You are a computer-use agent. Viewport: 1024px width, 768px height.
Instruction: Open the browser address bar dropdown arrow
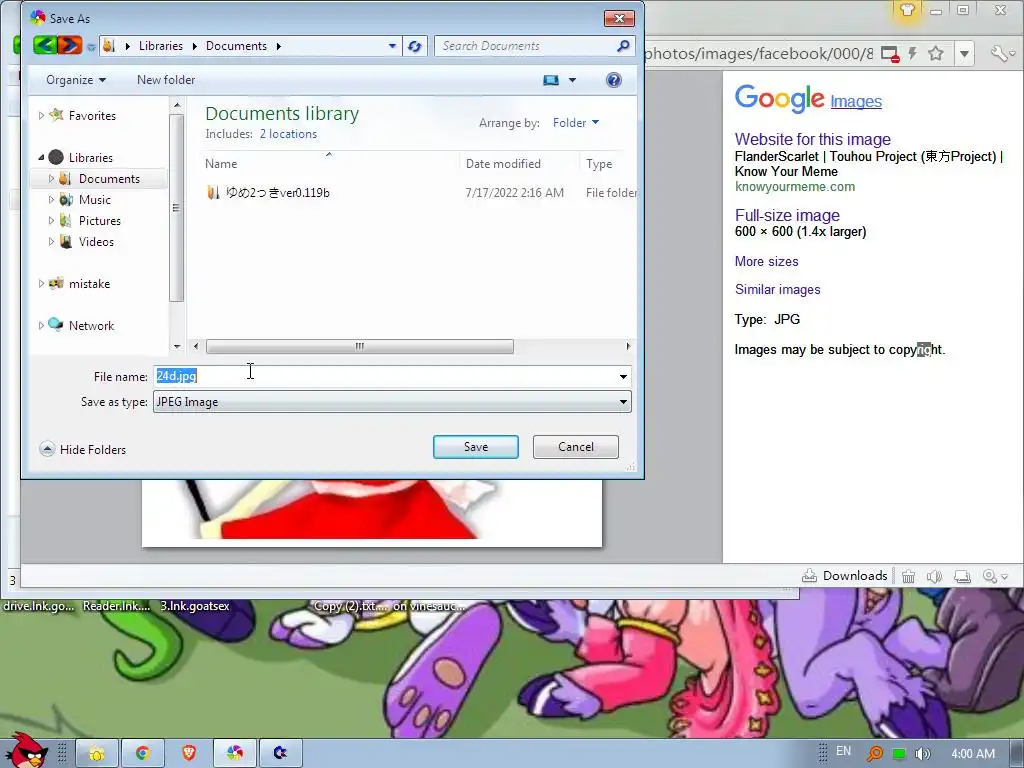click(x=964, y=54)
